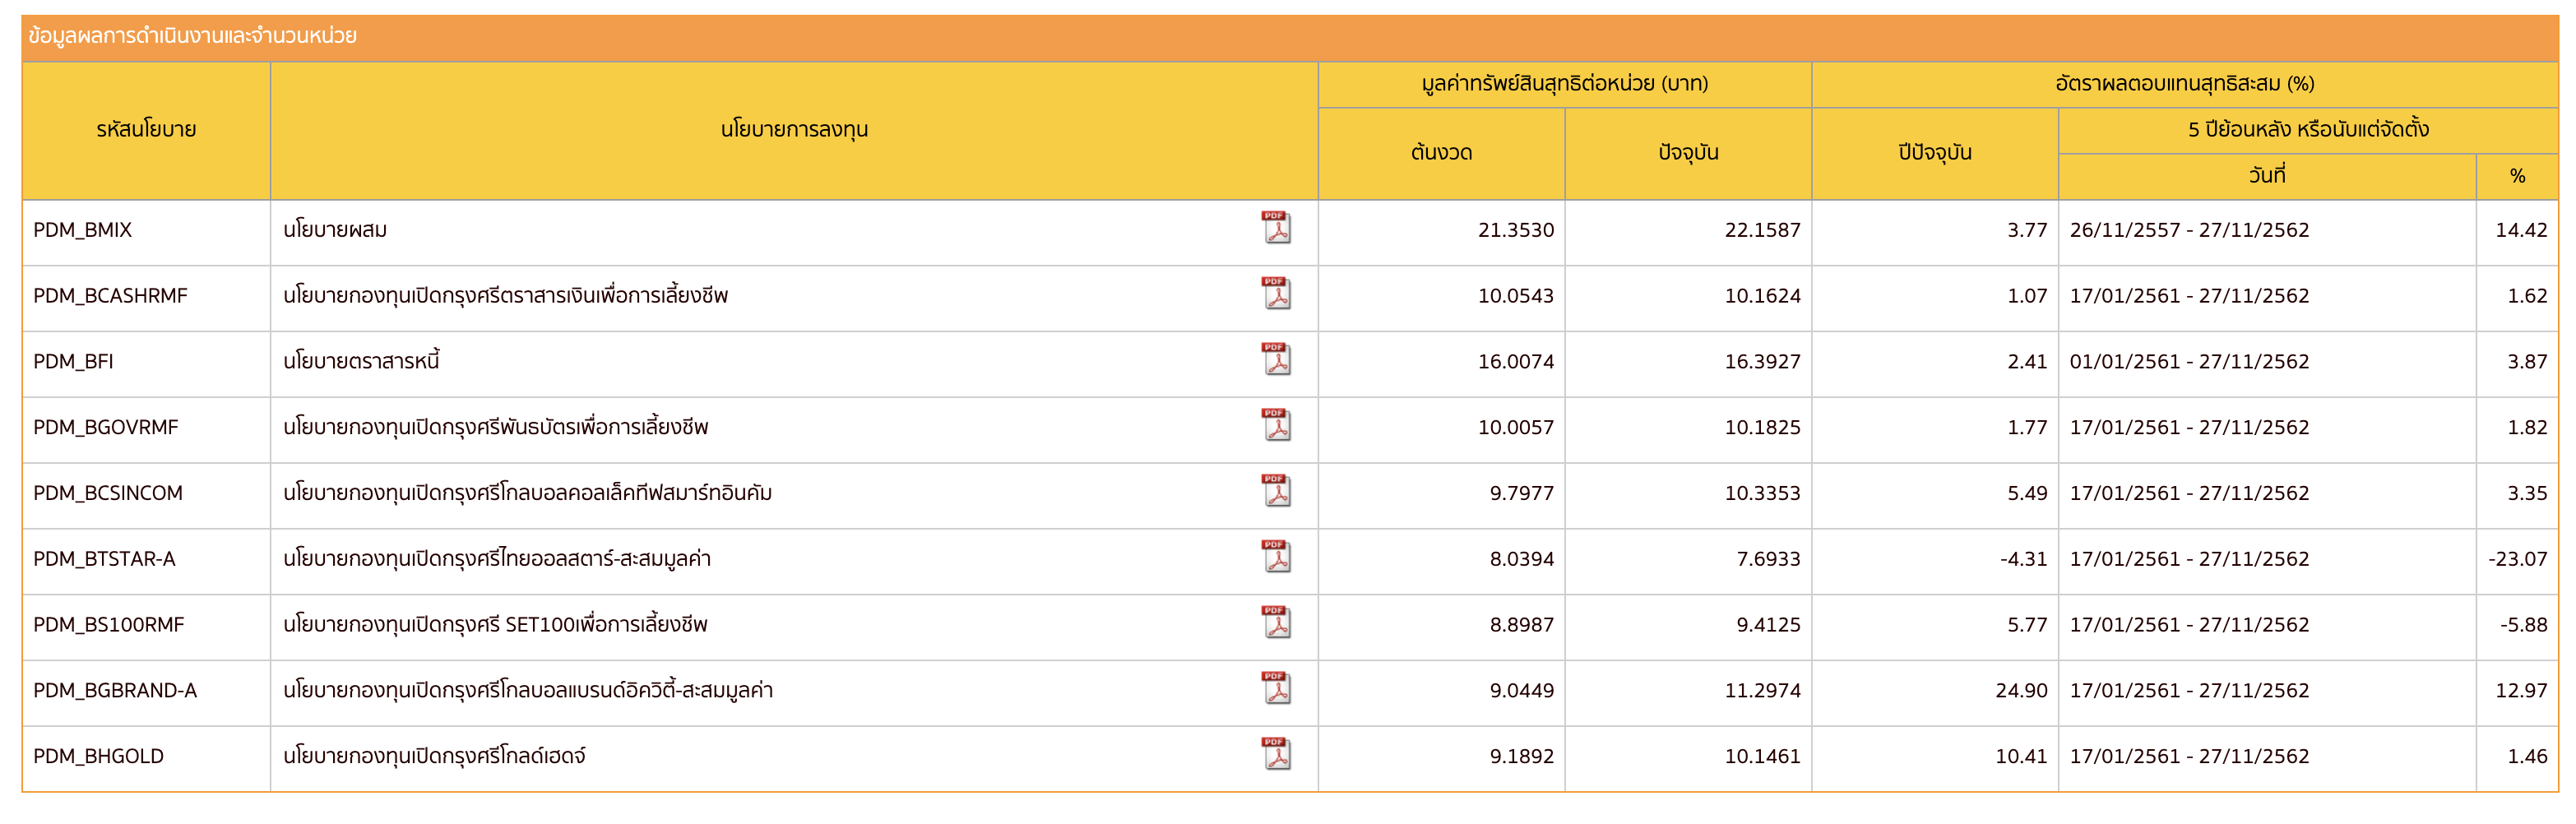Select current NAV value 11.2974
2576x824 pixels.
click(1762, 690)
